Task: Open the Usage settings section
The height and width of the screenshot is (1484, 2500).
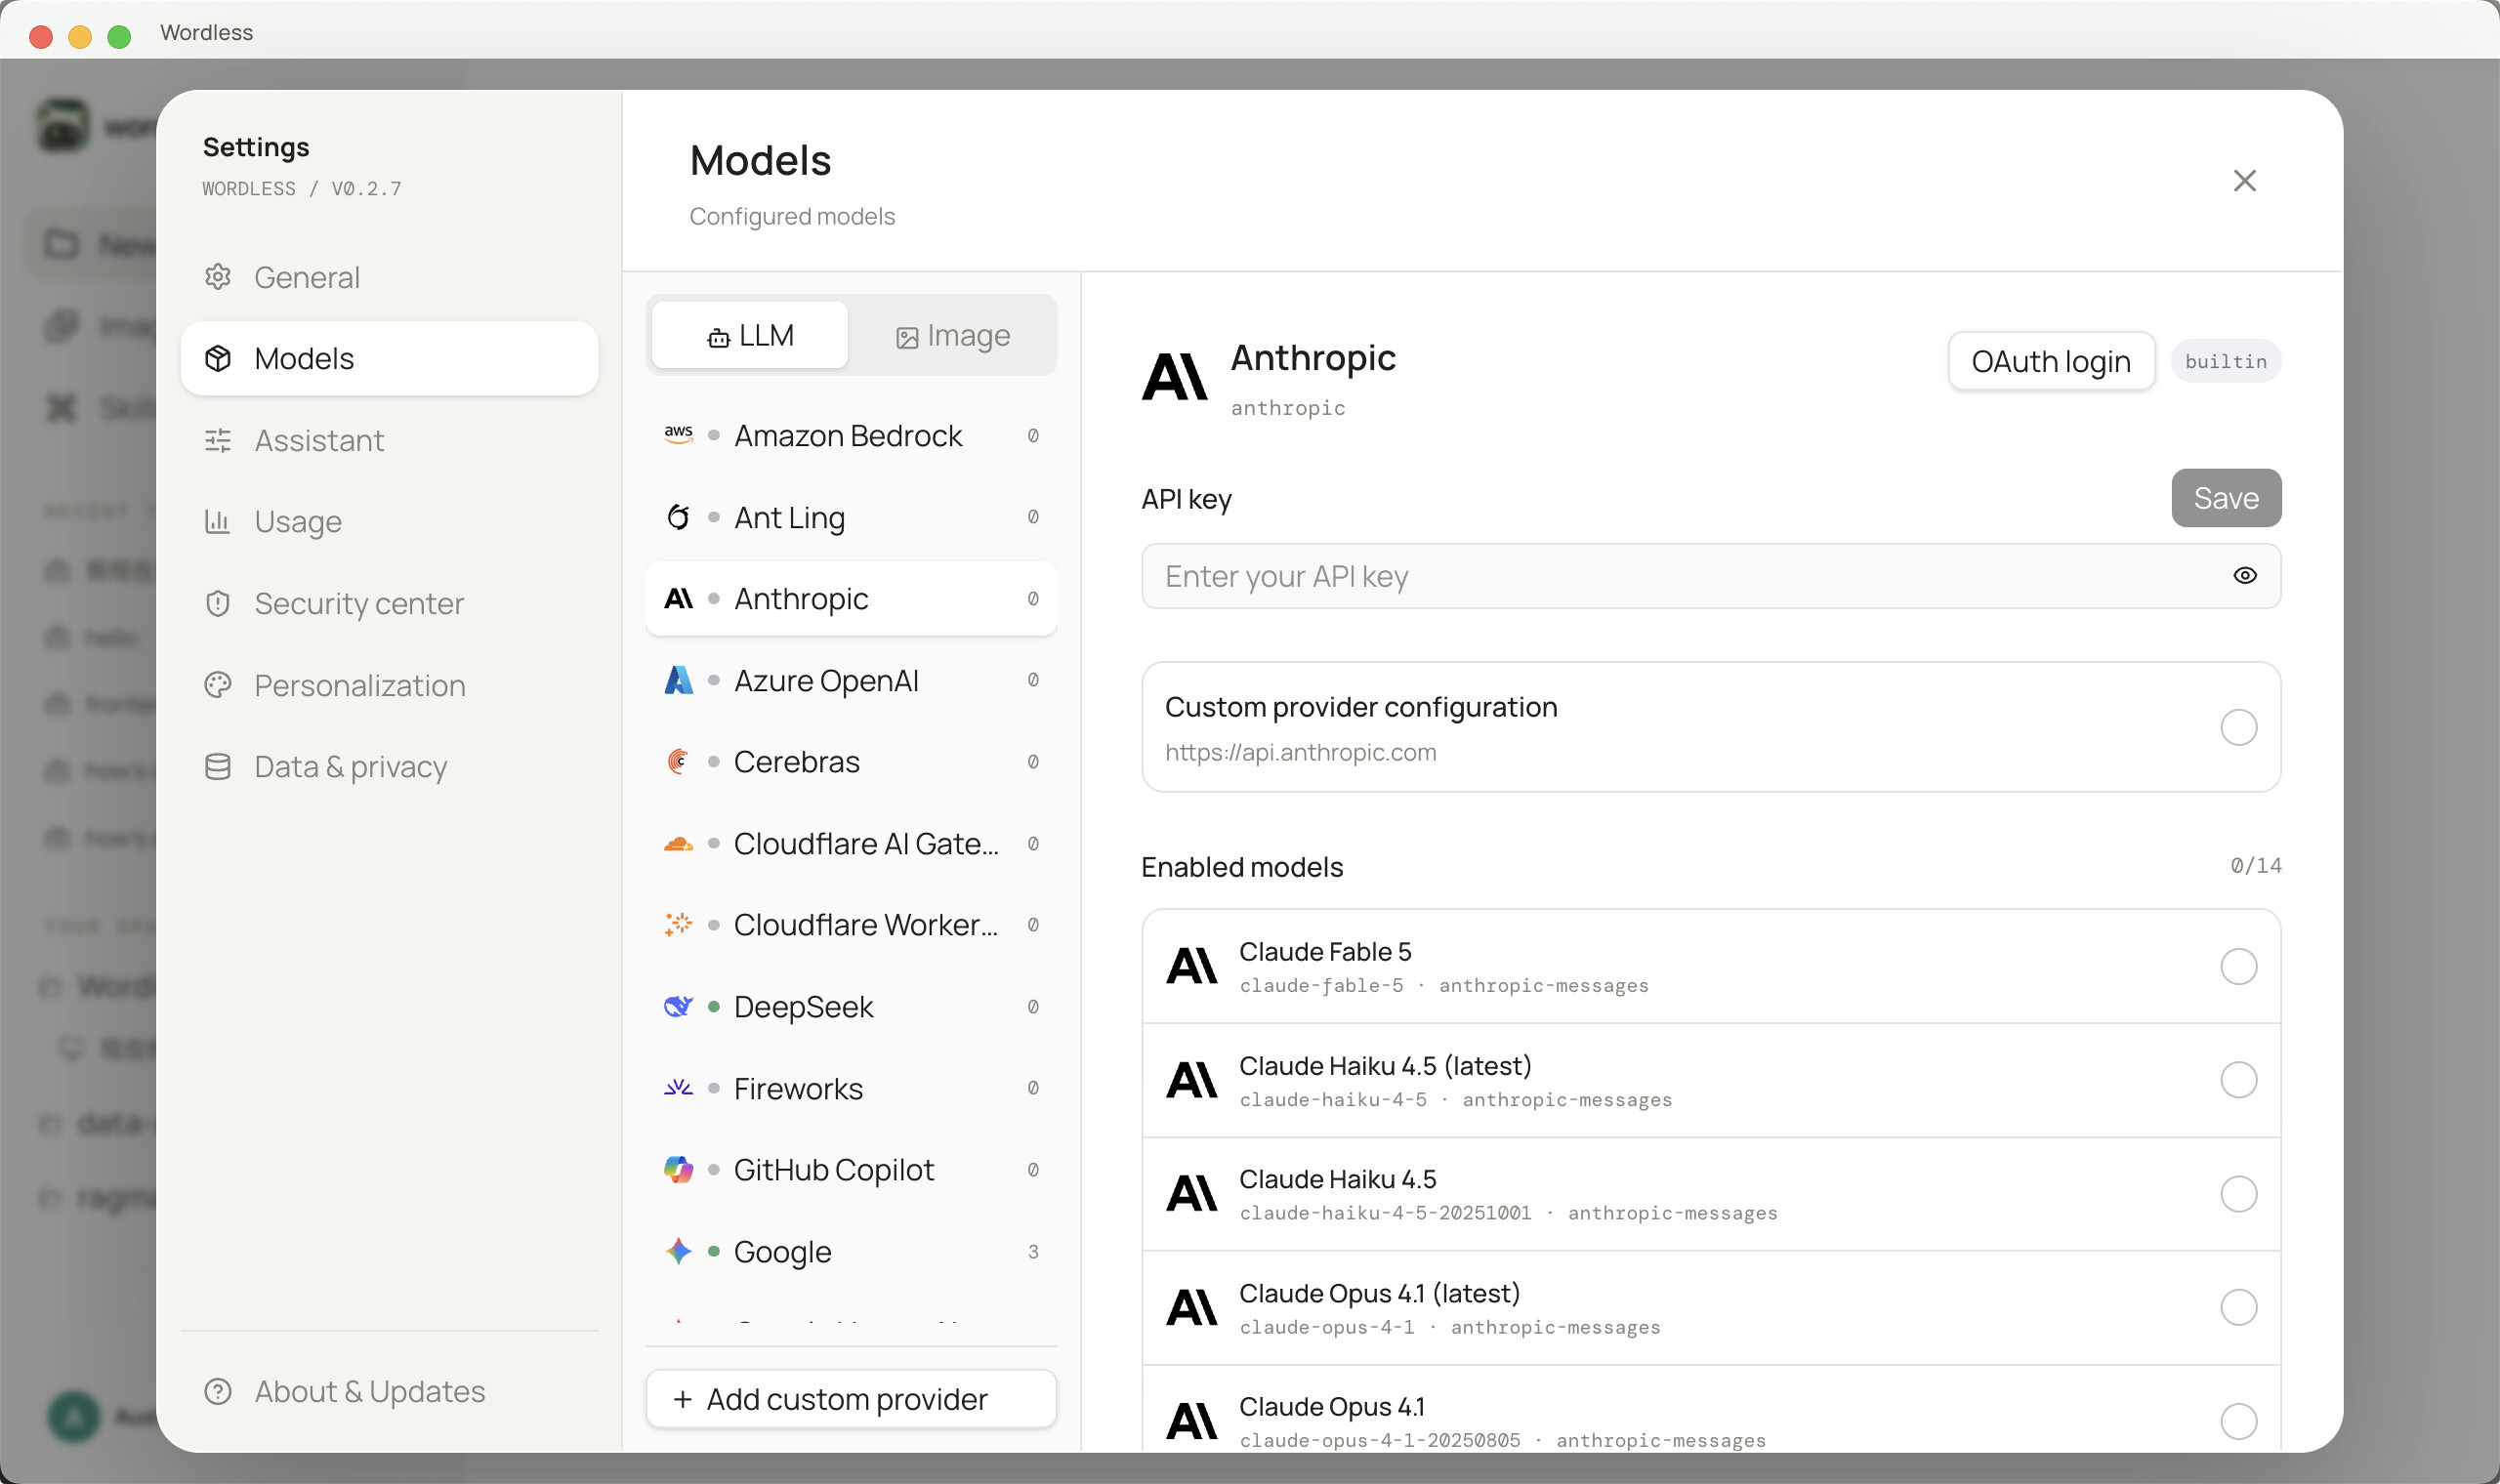Action: 389,521
